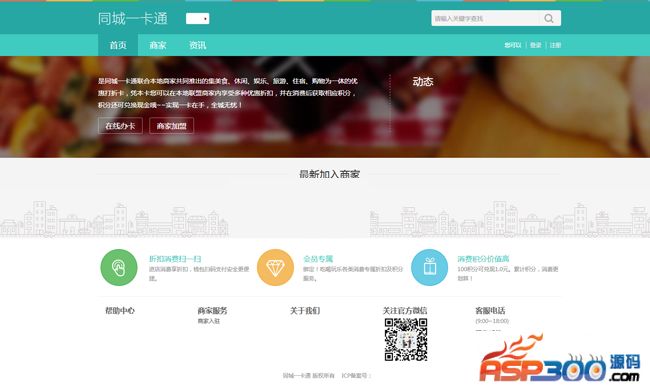Viewport: 650px width, 386px height.
Task: Click the green hand-tap scan icon
Action: (119, 267)
